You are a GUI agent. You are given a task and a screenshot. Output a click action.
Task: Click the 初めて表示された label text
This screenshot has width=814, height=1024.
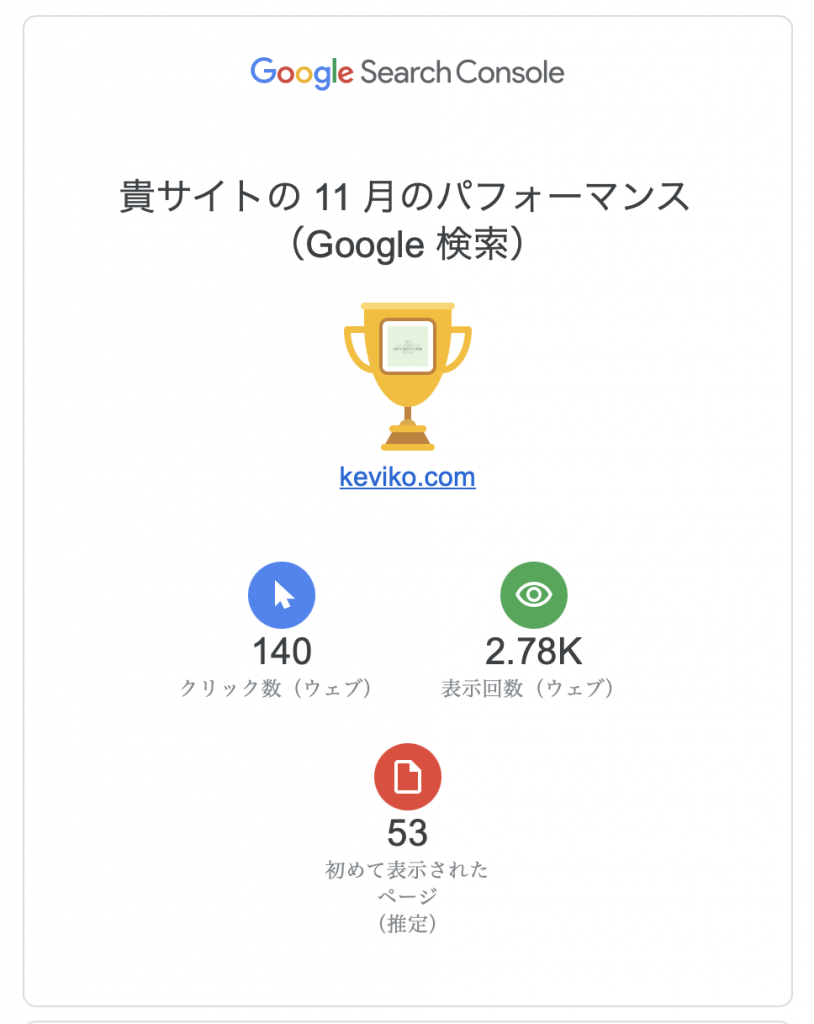[407, 870]
